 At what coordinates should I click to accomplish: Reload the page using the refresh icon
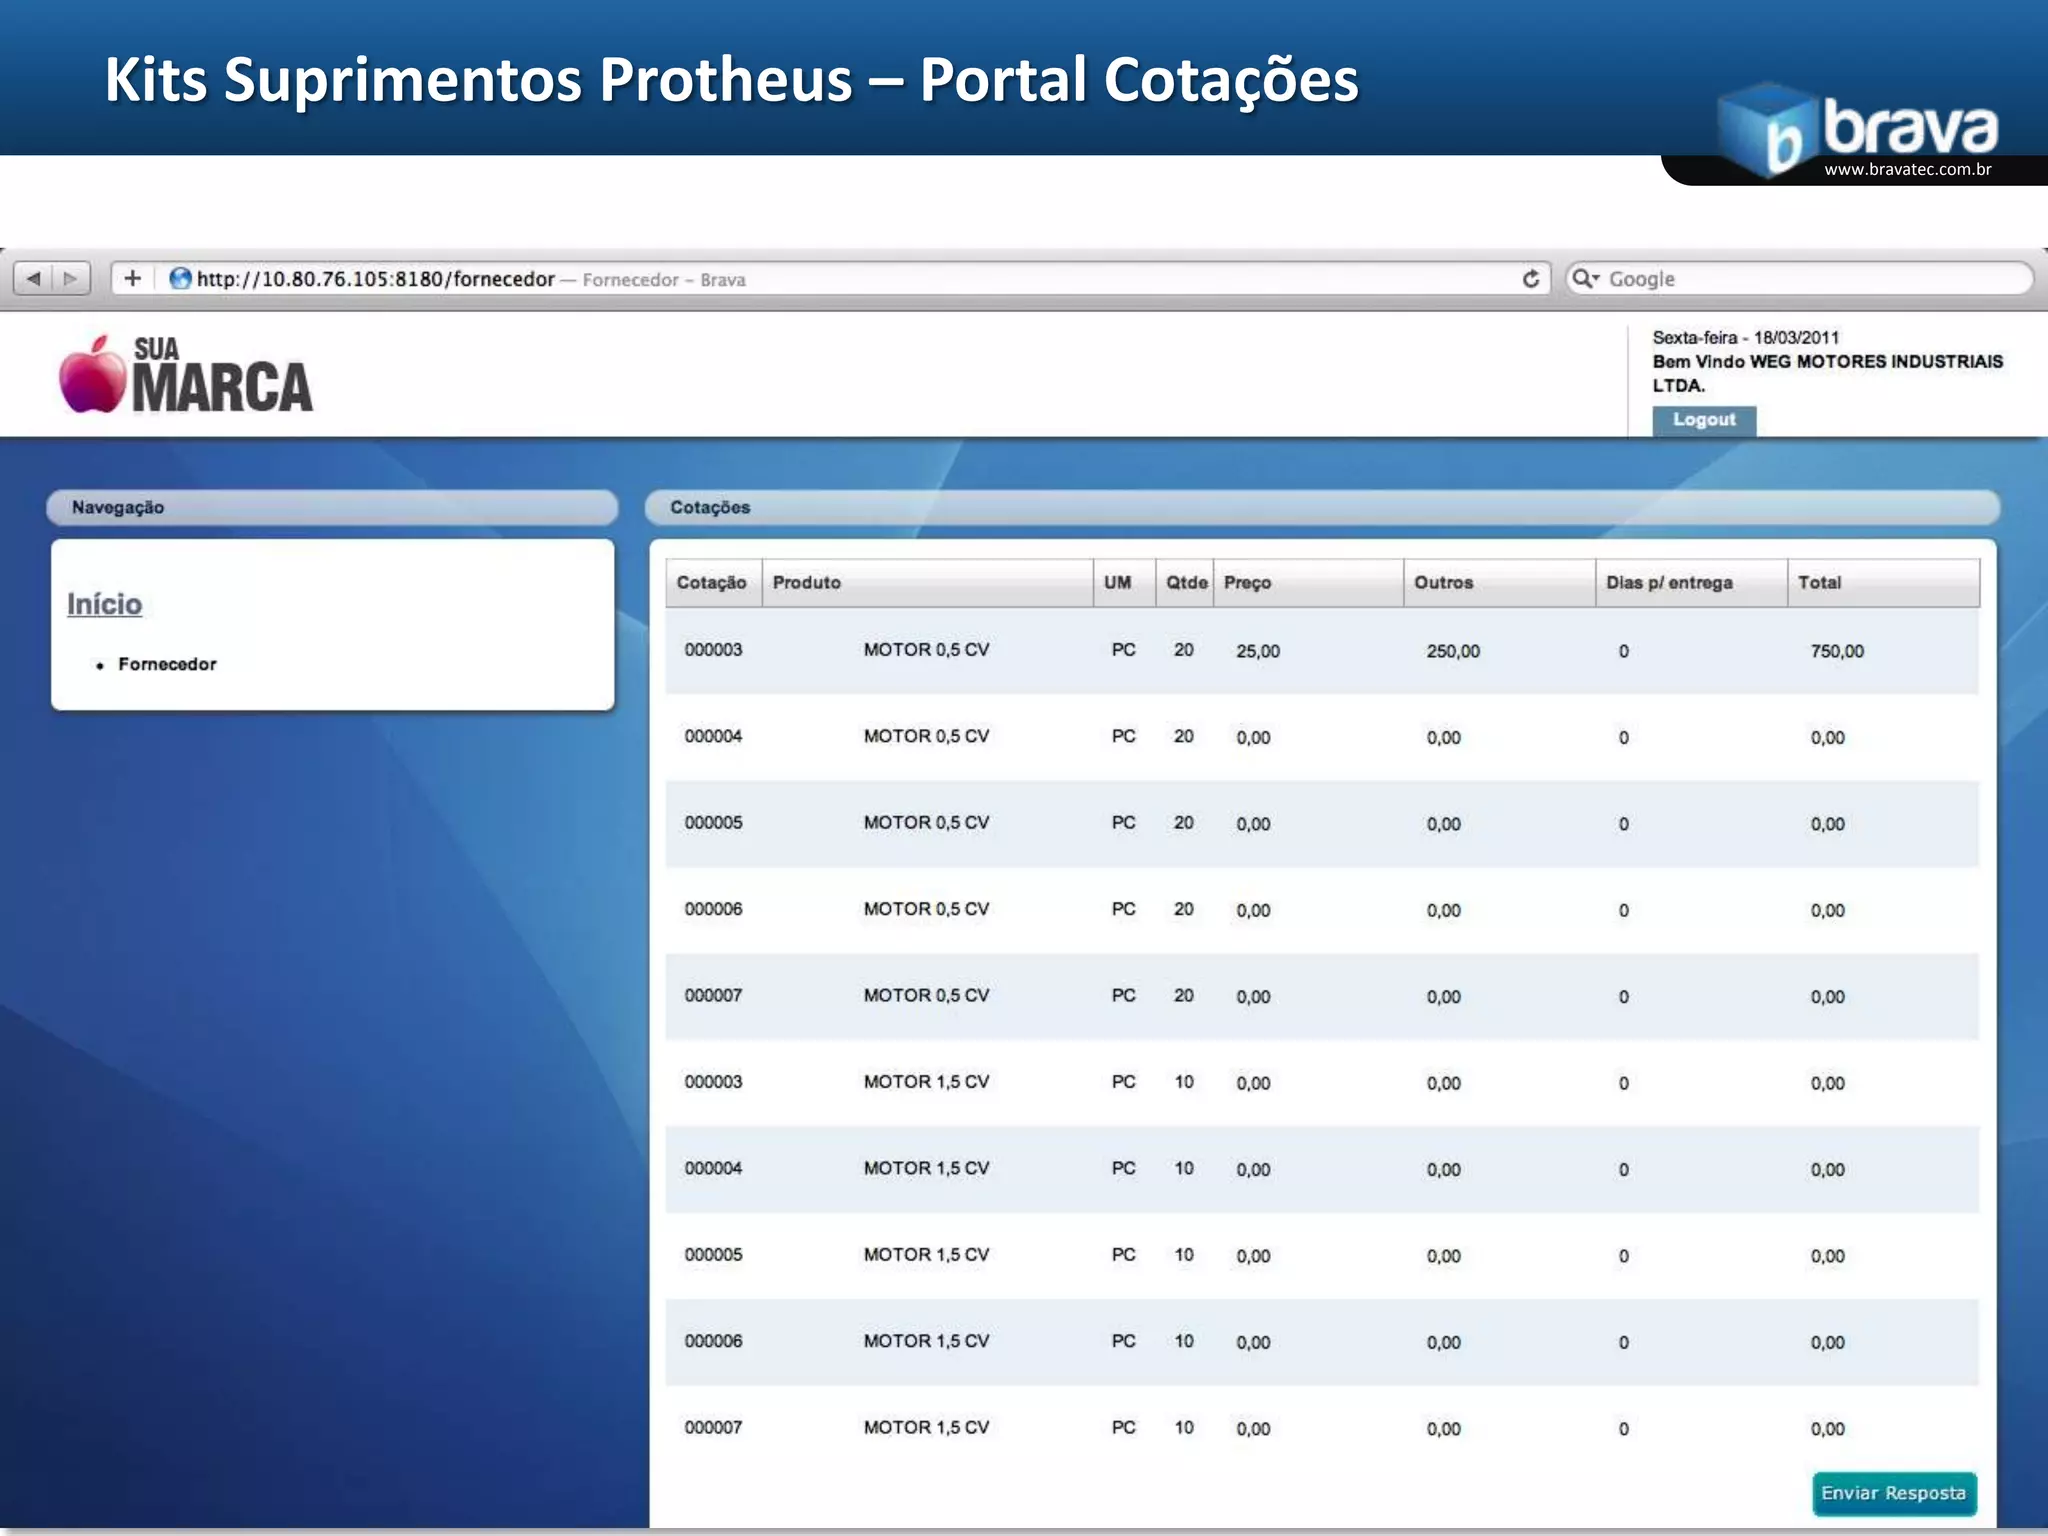pyautogui.click(x=1530, y=279)
